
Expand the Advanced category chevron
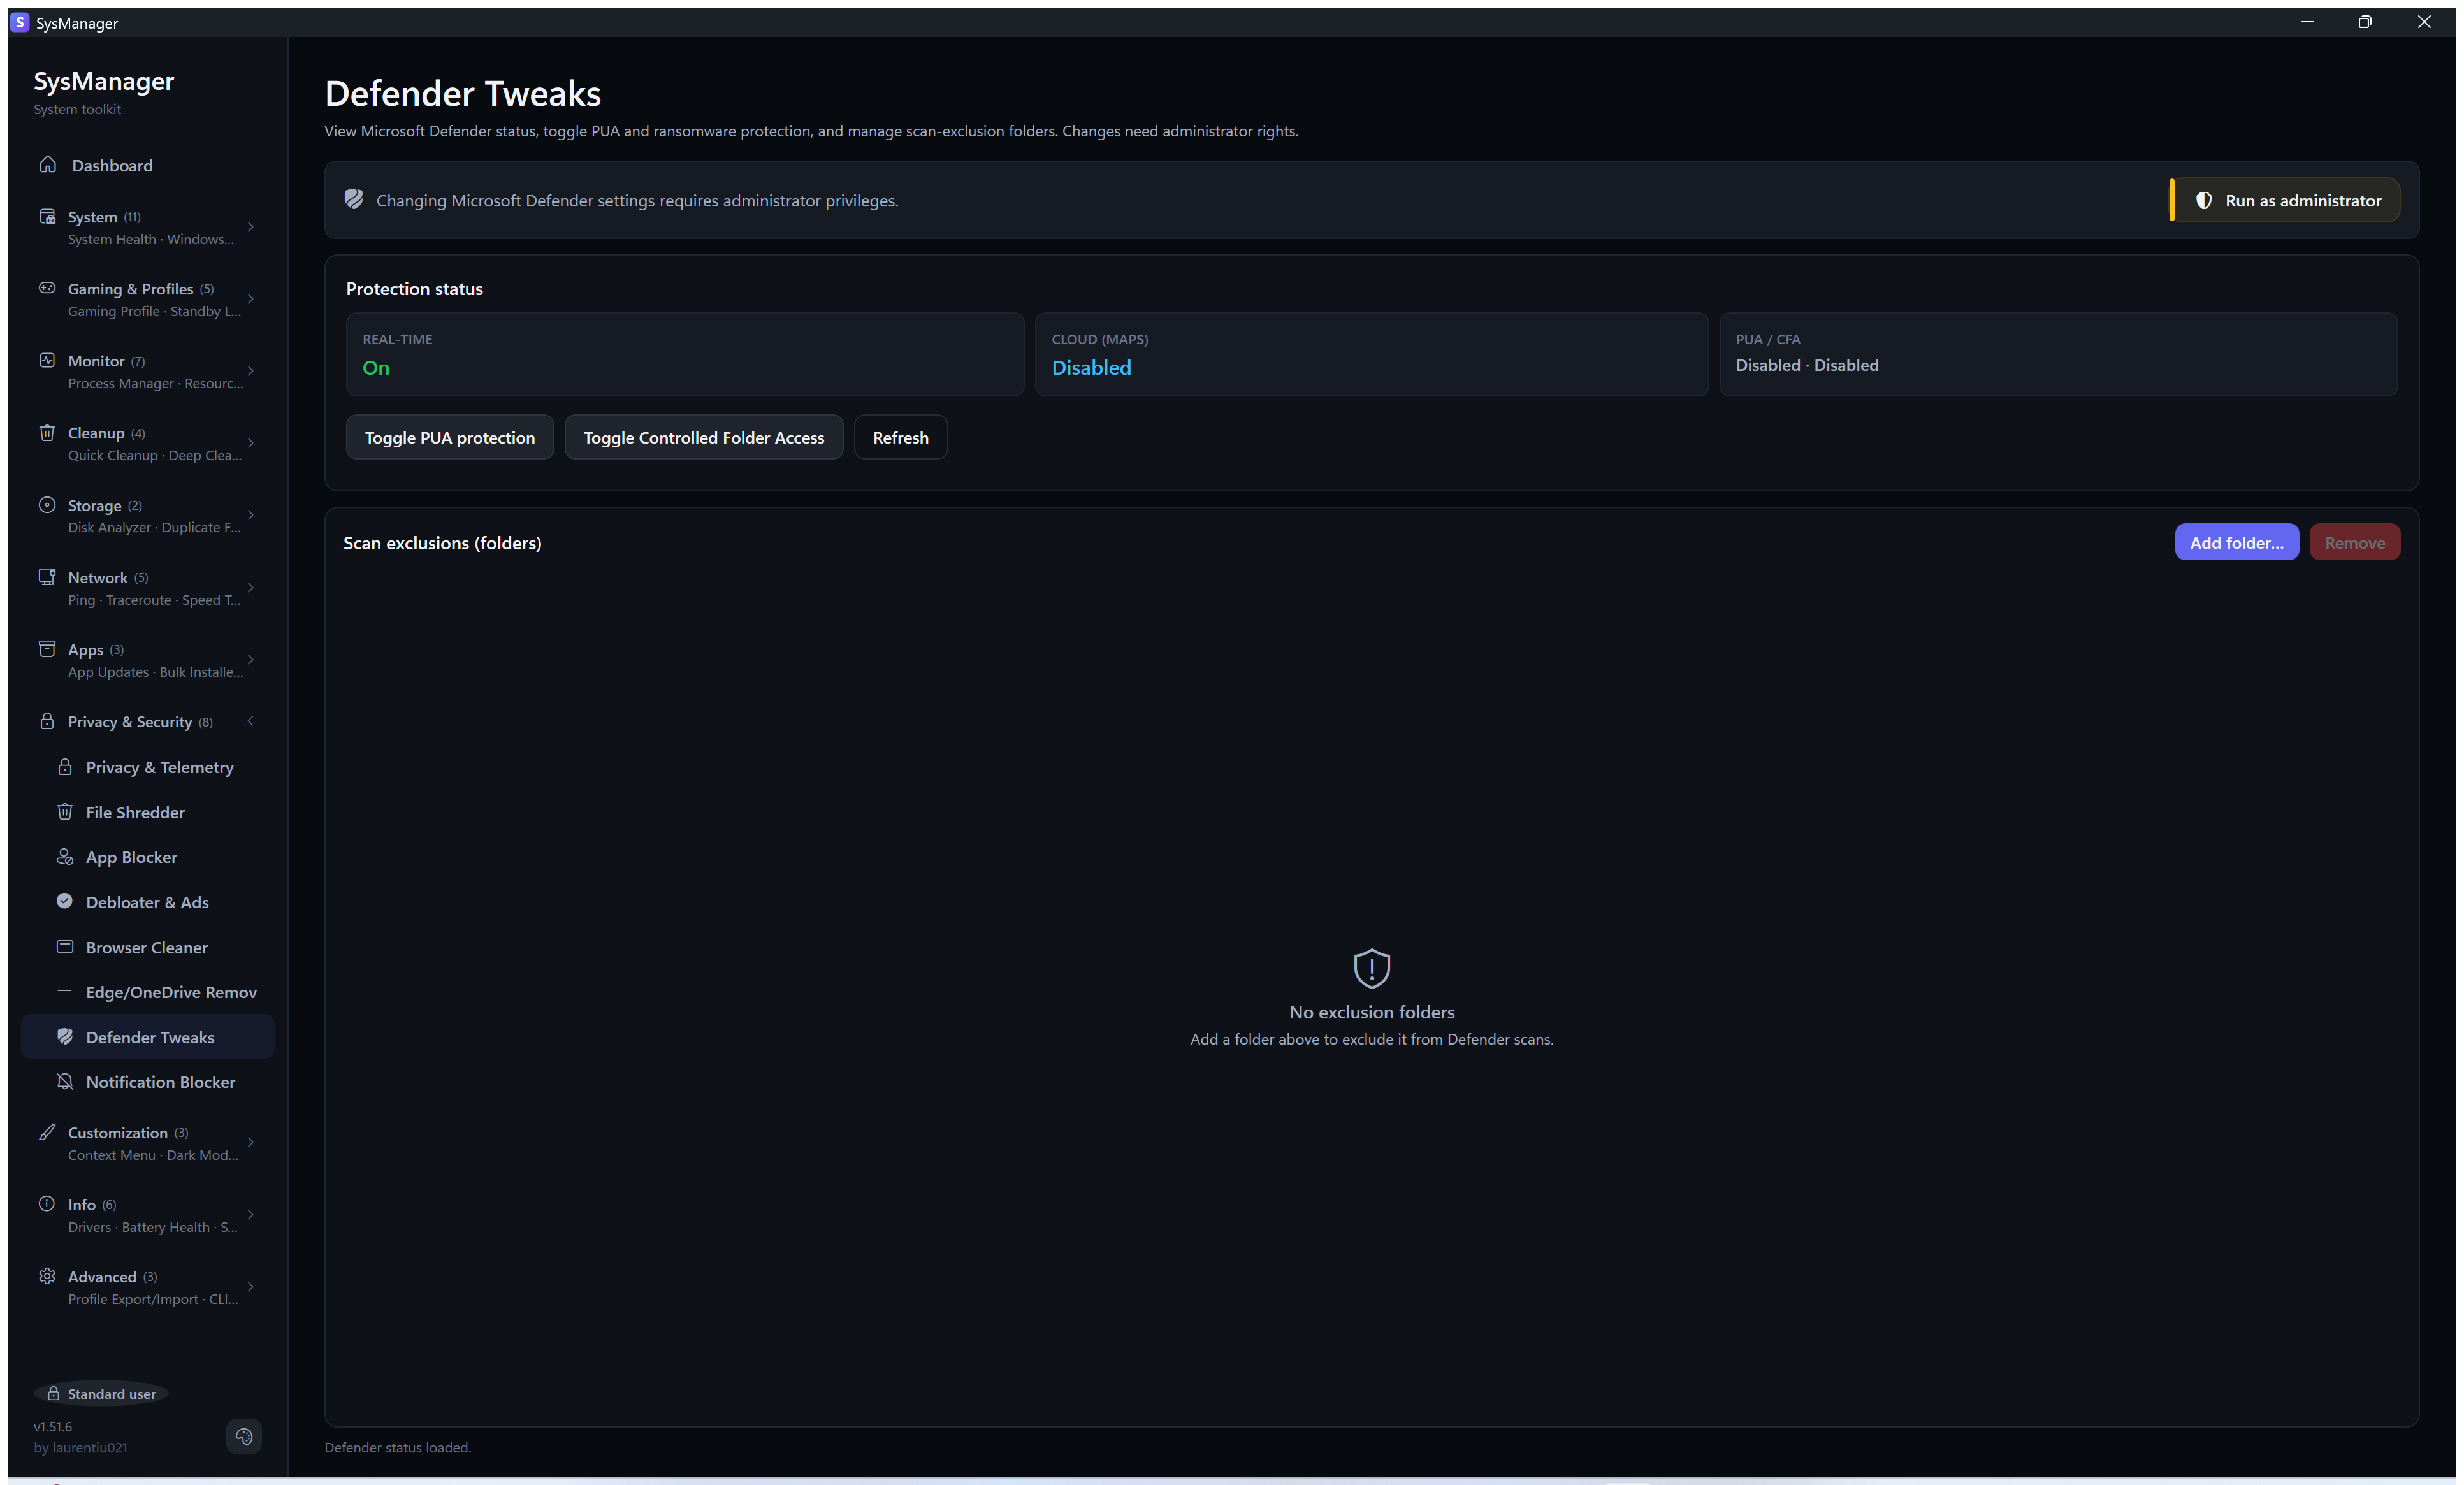pos(251,1286)
